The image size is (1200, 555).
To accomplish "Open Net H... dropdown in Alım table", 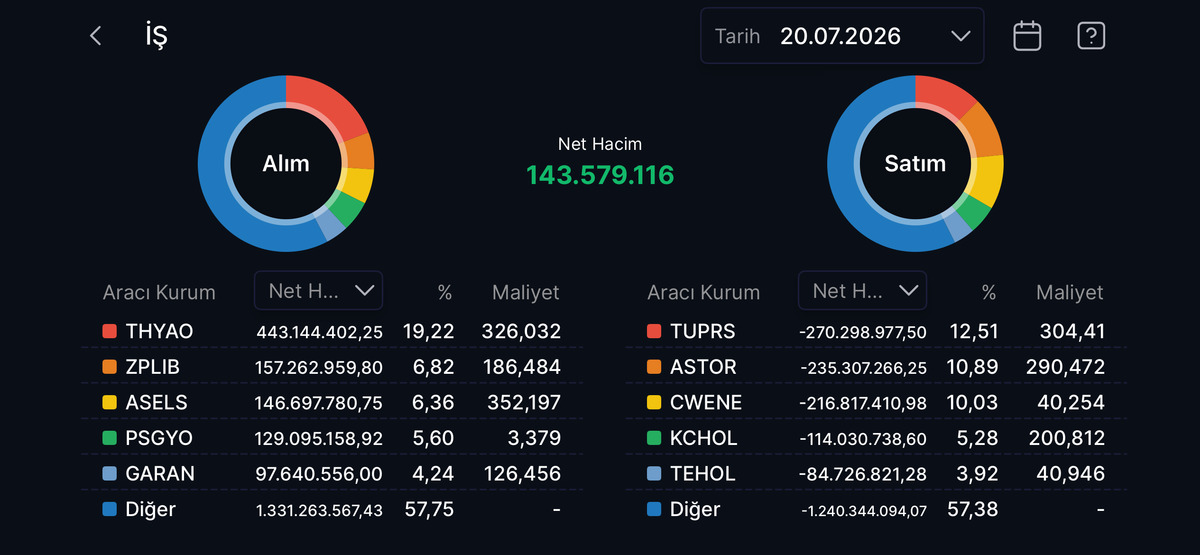I will click(x=318, y=290).
